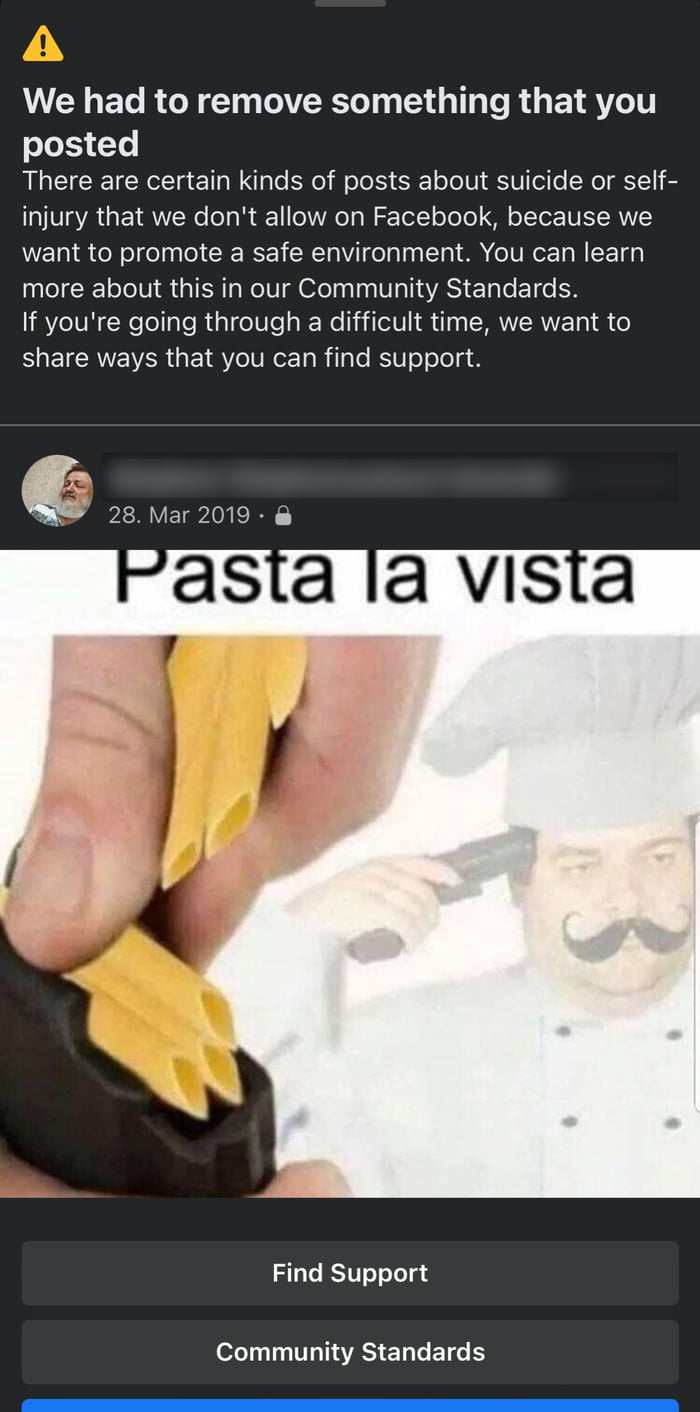Tap the privacy lock icon beside the date
The image size is (700, 1412).
[283, 515]
